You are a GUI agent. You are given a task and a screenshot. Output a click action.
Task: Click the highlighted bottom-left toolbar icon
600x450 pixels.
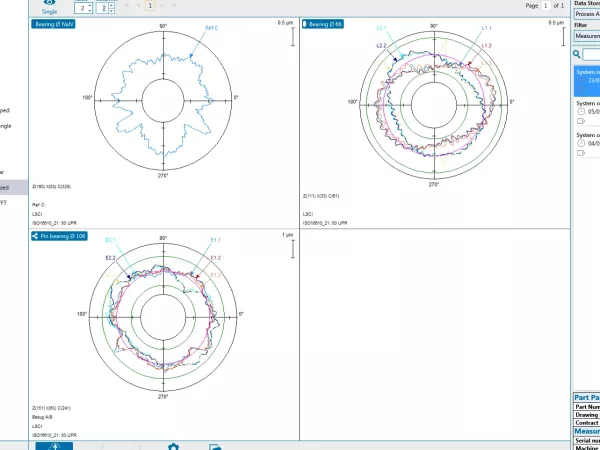(54, 446)
